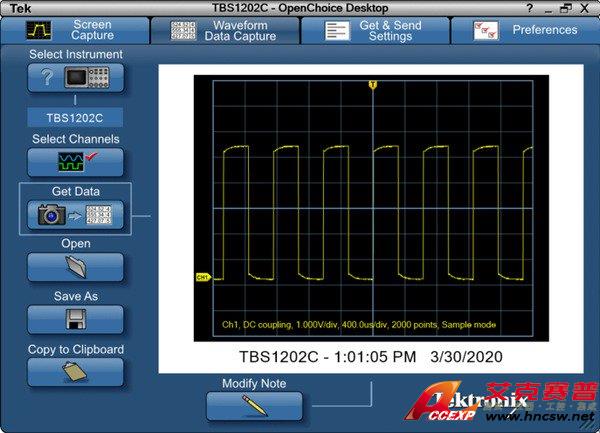
Task: Open the Preferences tab
Action: point(525,30)
